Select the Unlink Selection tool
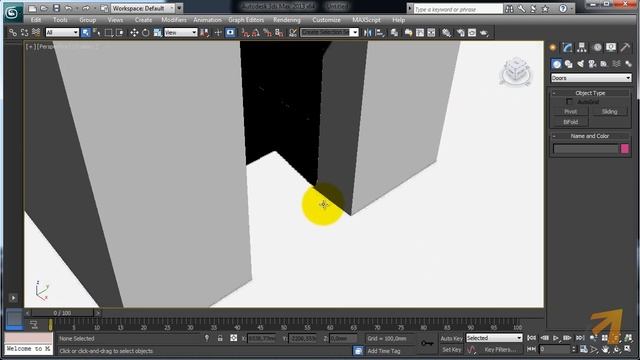 (24, 33)
